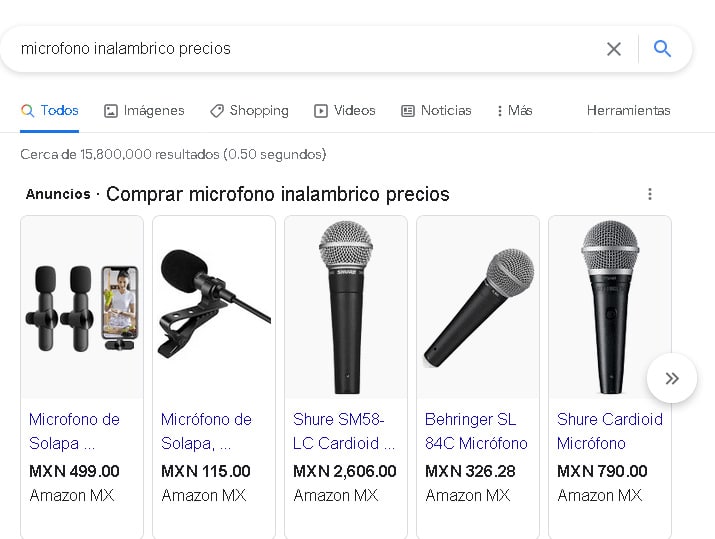Click 'Amazon MX' under the MXN 790.00 listing
Image resolution: width=715 pixels, height=539 pixels.
600,495
